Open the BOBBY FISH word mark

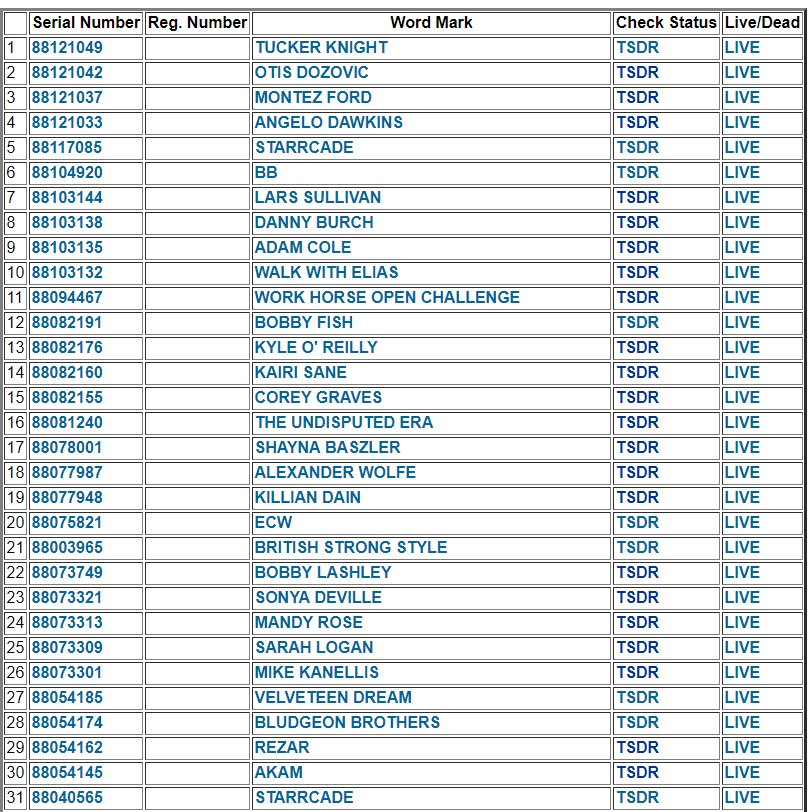pos(303,322)
